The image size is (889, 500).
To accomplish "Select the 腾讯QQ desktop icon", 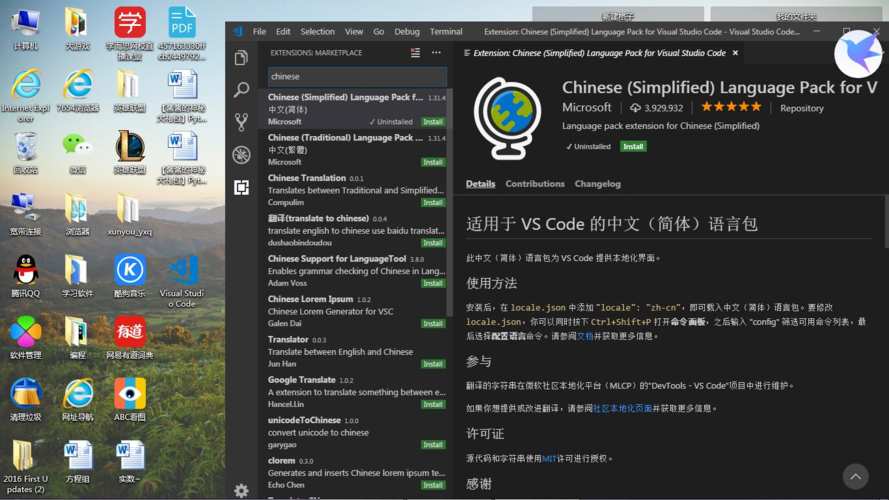I will (26, 276).
